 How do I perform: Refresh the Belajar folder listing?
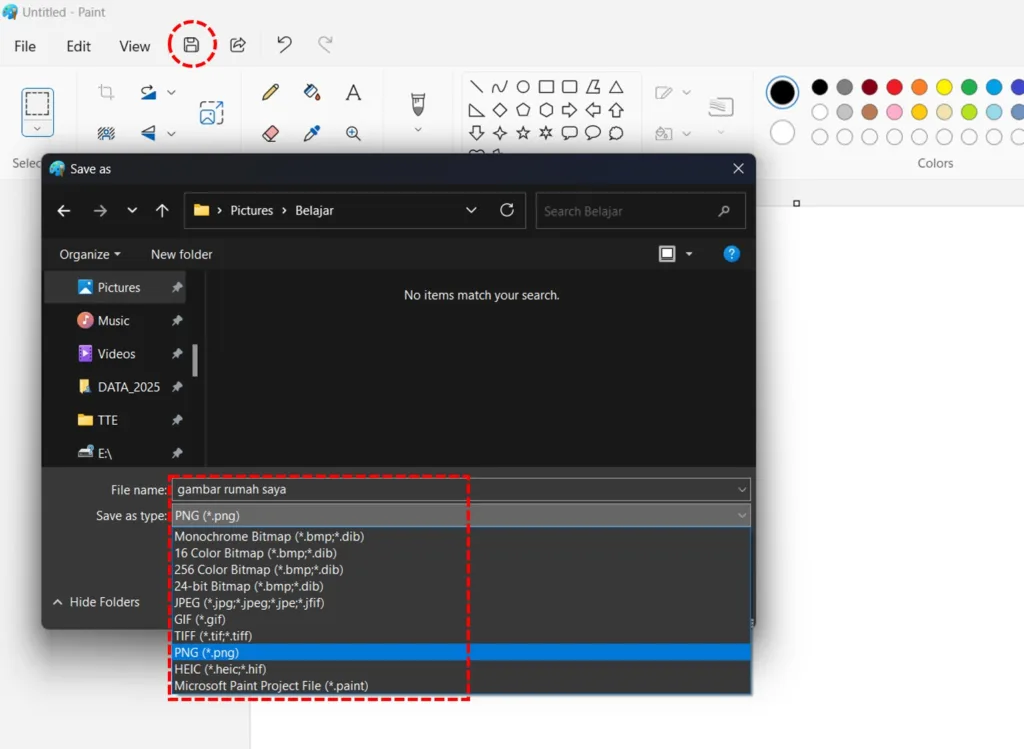(x=507, y=211)
